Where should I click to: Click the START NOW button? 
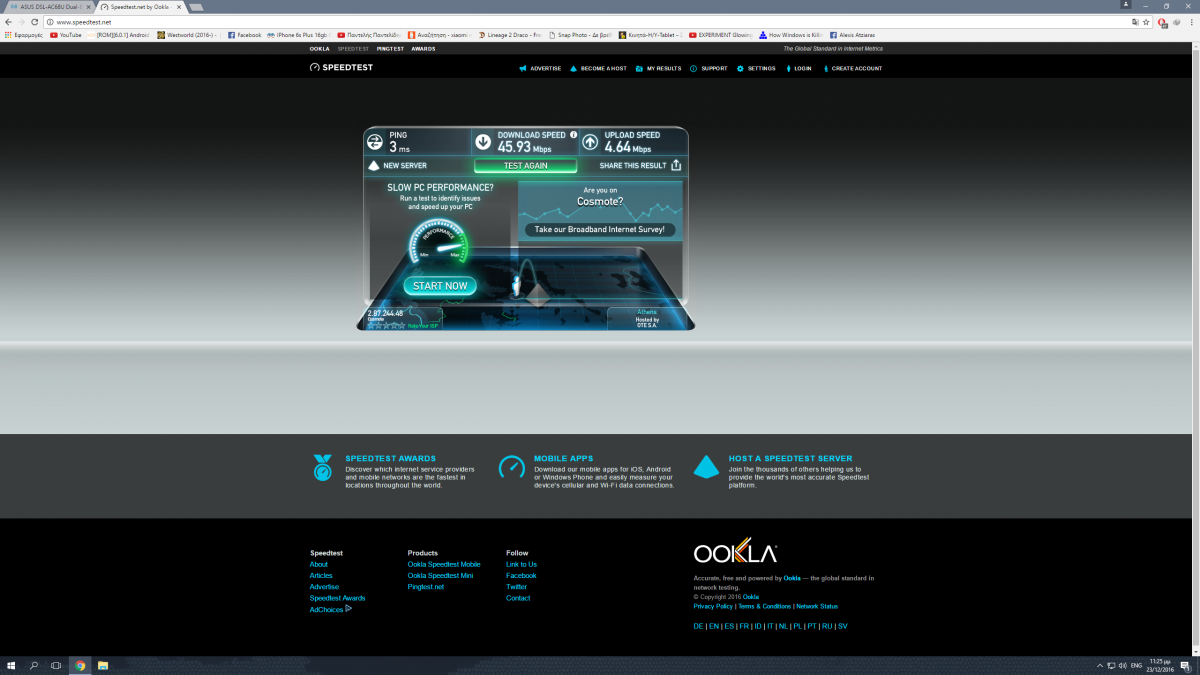pos(440,286)
